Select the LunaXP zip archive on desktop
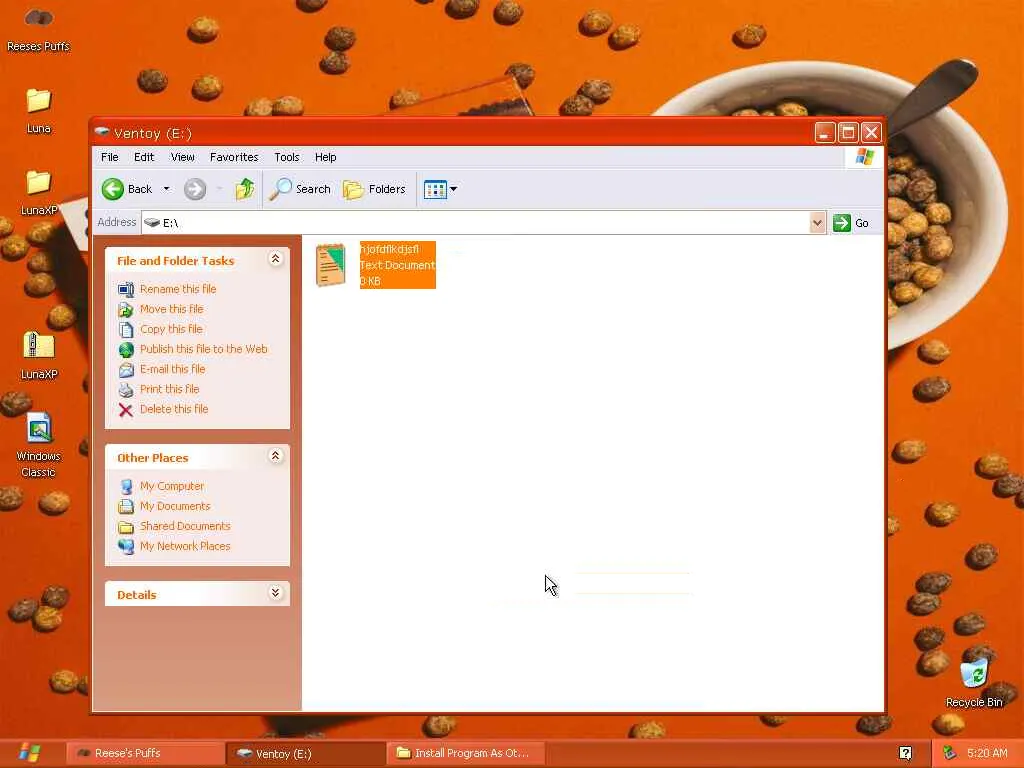1024x768 pixels. point(39,357)
